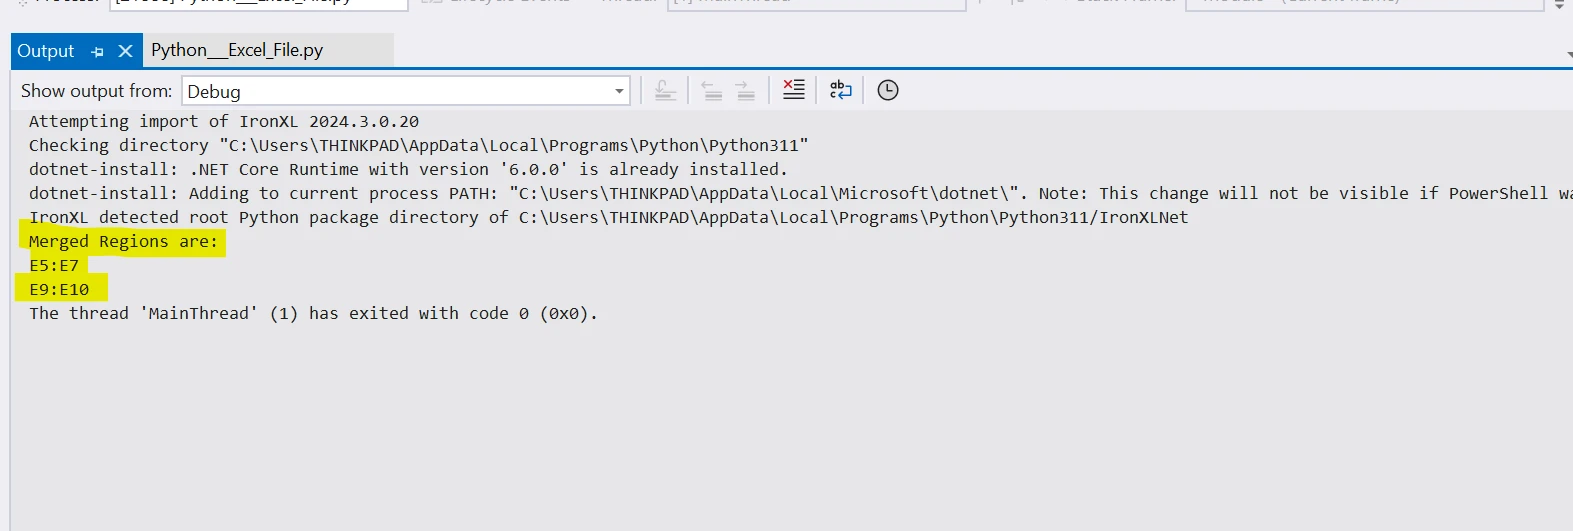Viewport: 1573px width, 531px height.
Task: Expand the tab overflow arrow at far right
Action: pyautogui.click(x=1567, y=54)
